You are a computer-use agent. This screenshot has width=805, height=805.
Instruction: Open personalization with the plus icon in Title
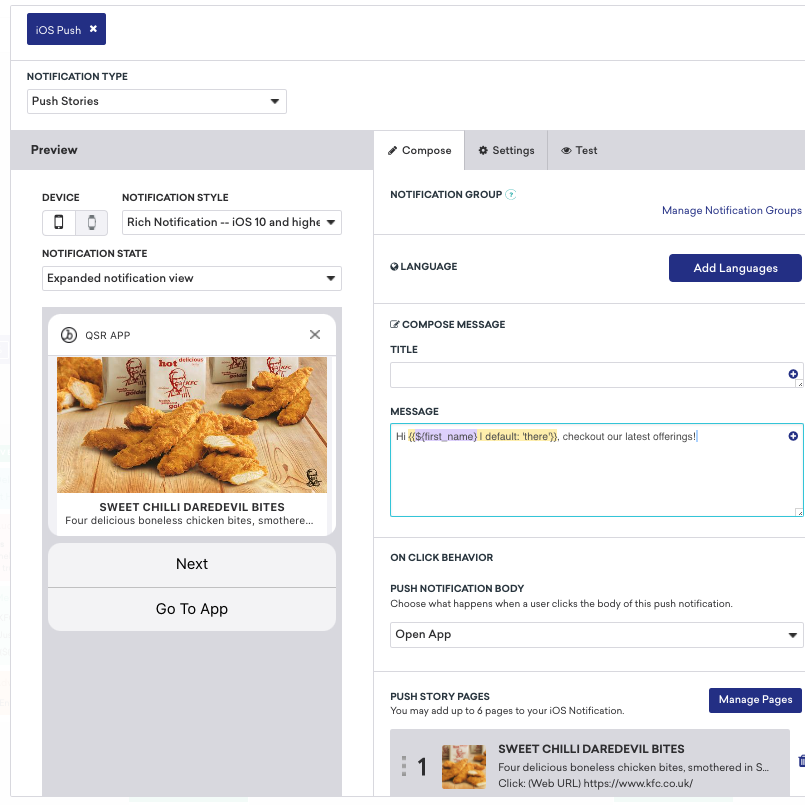coord(793,374)
